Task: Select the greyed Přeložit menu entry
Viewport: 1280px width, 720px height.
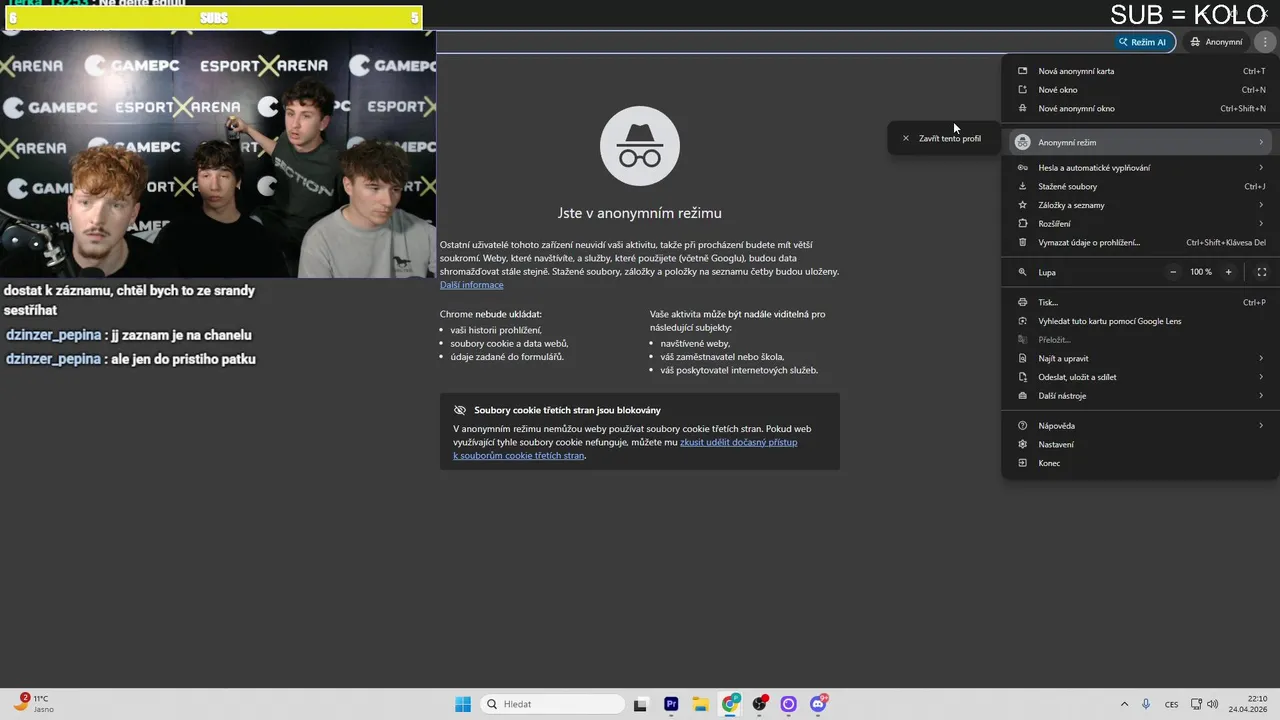Action: click(x=1140, y=340)
